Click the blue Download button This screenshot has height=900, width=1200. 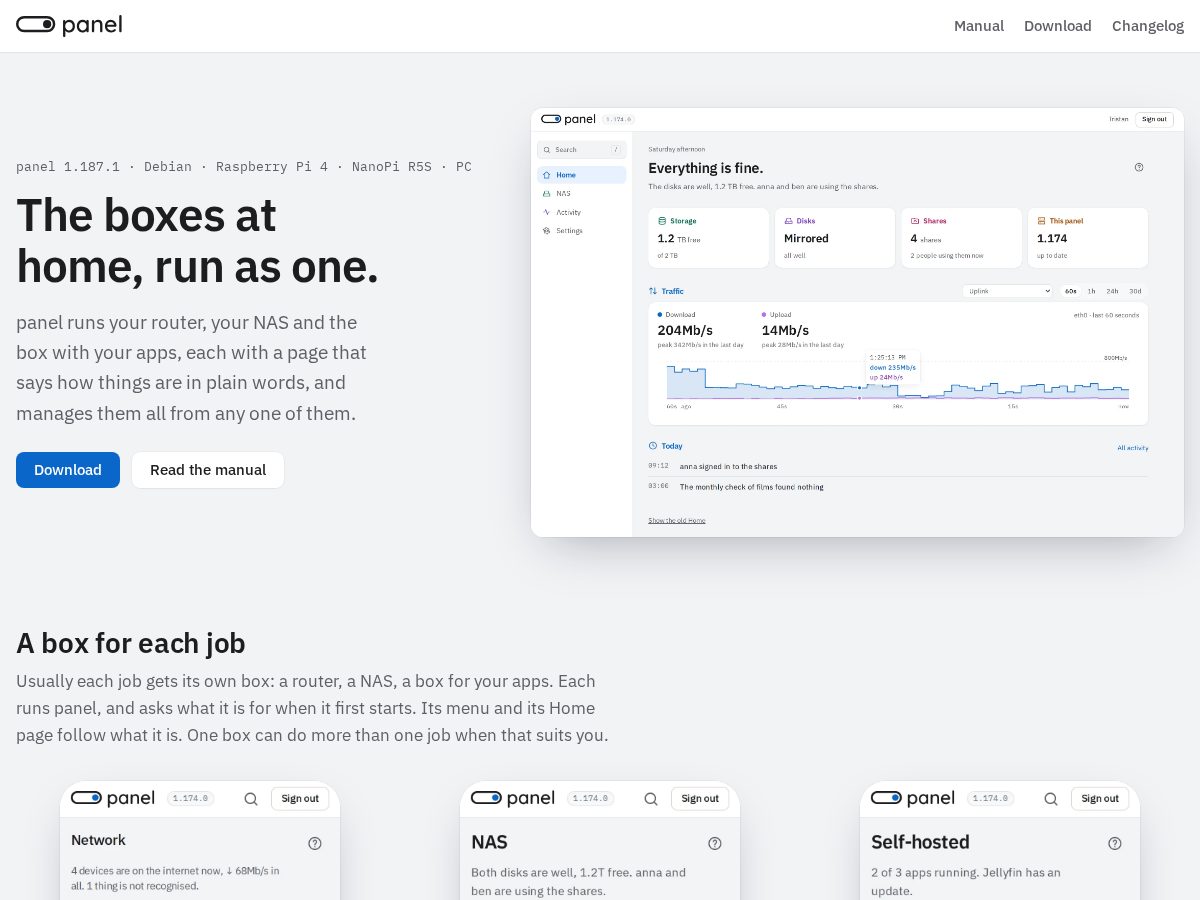68,470
